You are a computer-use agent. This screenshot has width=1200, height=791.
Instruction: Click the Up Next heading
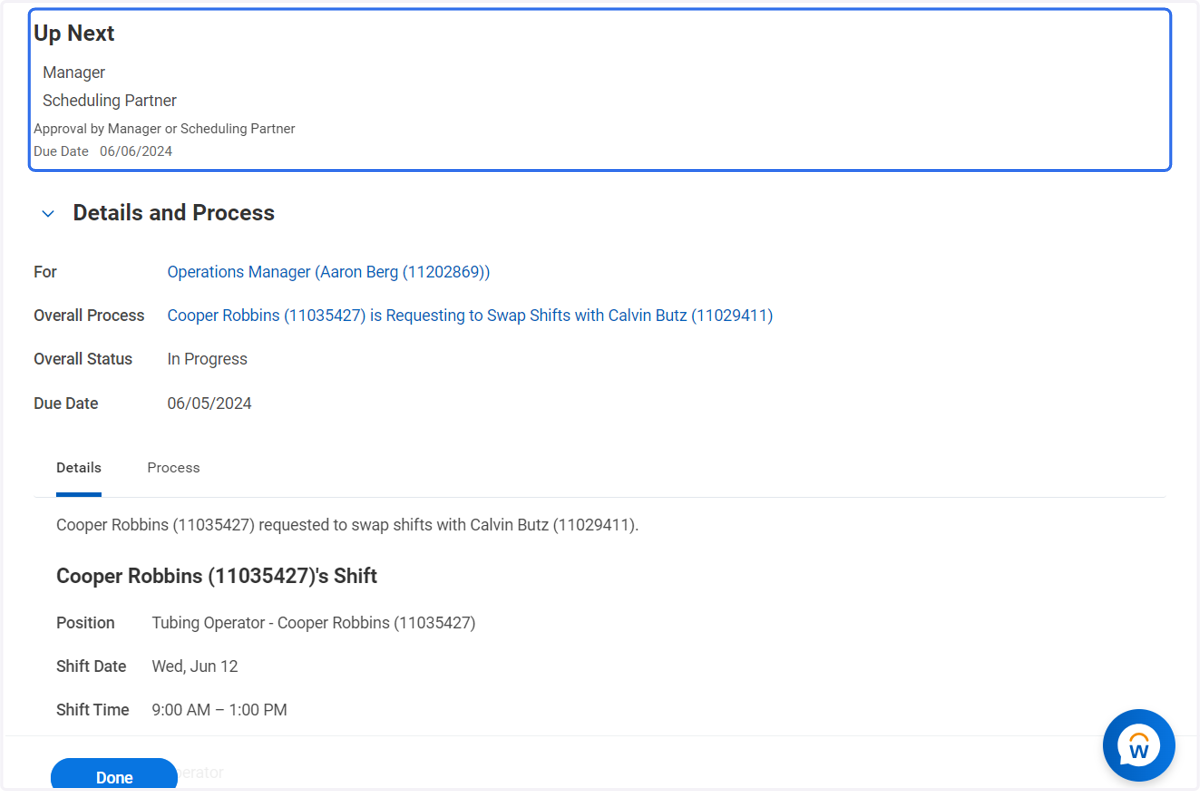point(74,34)
